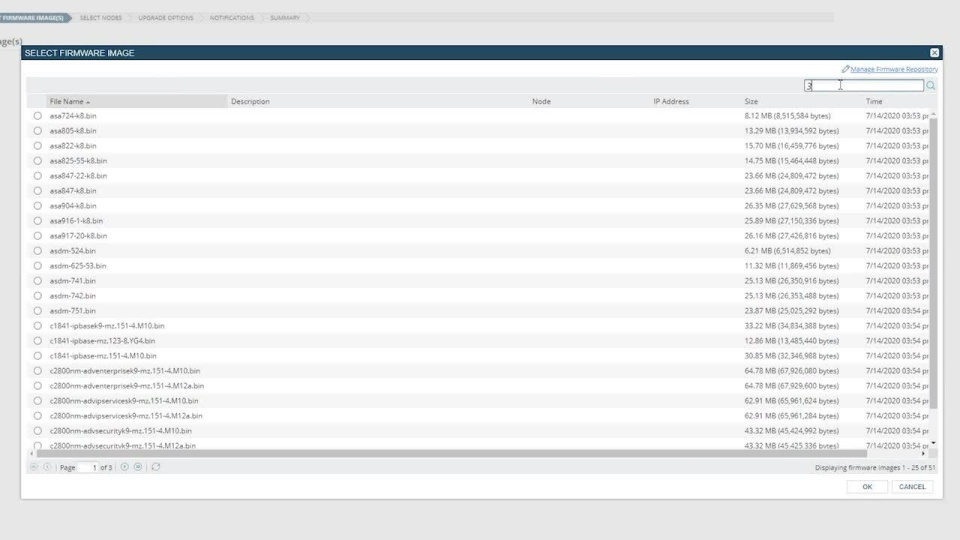This screenshot has width=960, height=540.
Task: Click file name c1841-ipbase-mz.123-8.YG4.bin
Action: [102, 340]
